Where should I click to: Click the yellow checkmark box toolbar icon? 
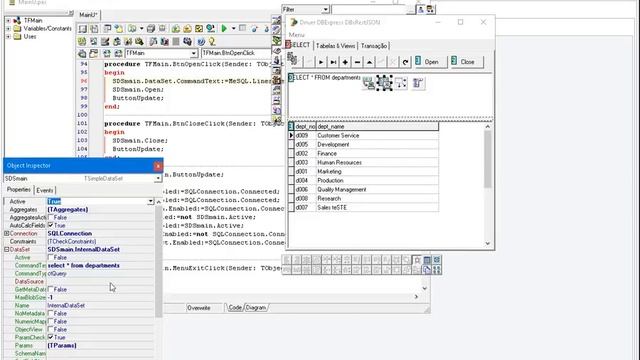199,29
